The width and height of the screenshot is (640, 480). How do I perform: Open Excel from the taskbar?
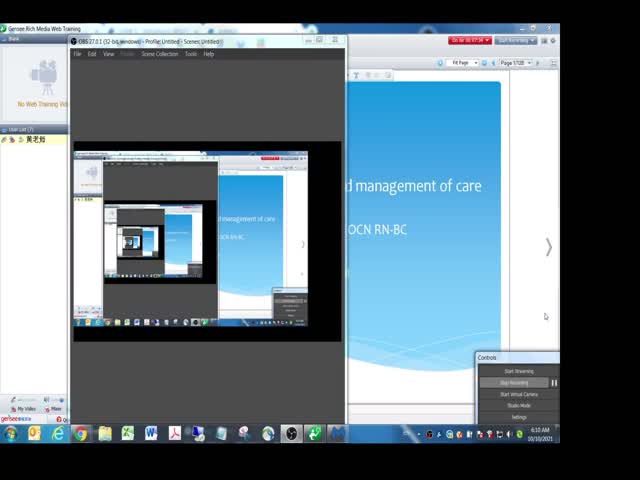coord(128,433)
